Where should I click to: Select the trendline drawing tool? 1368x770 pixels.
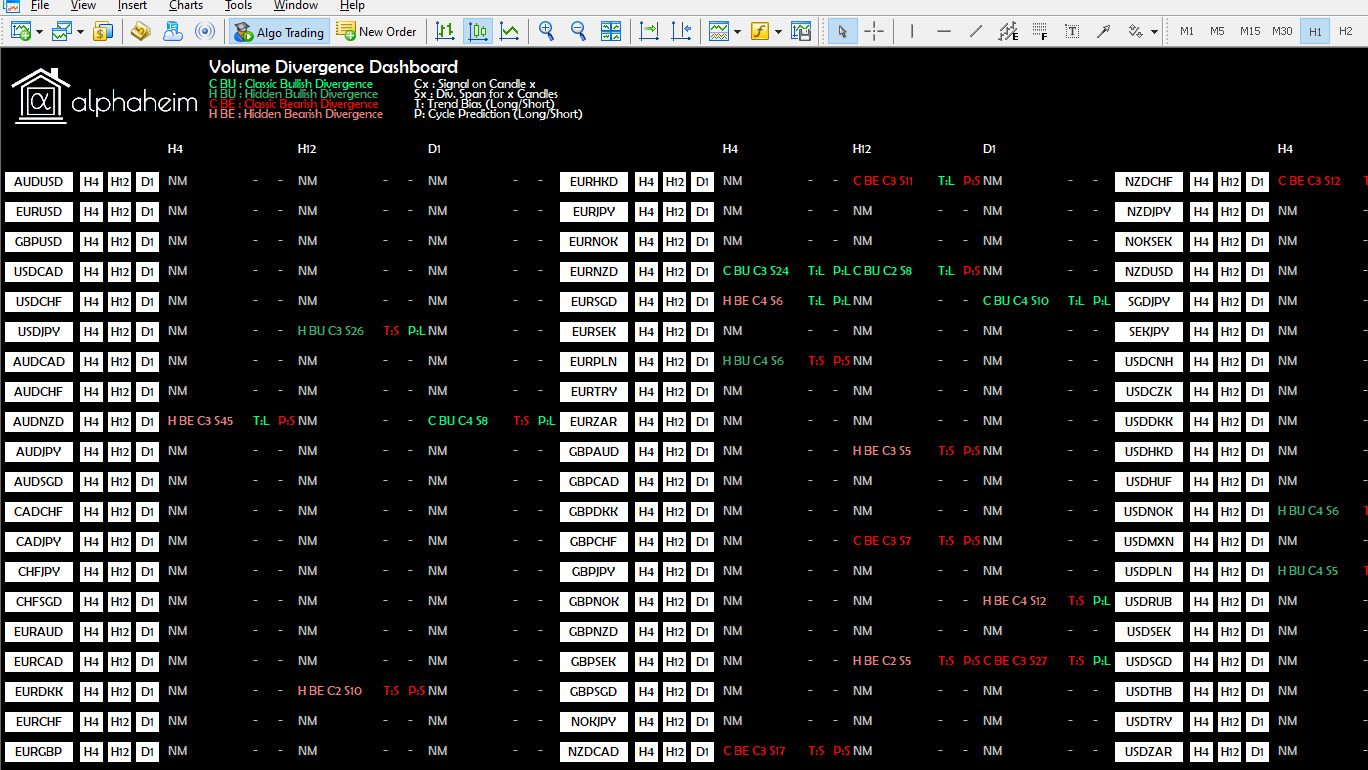coord(976,31)
